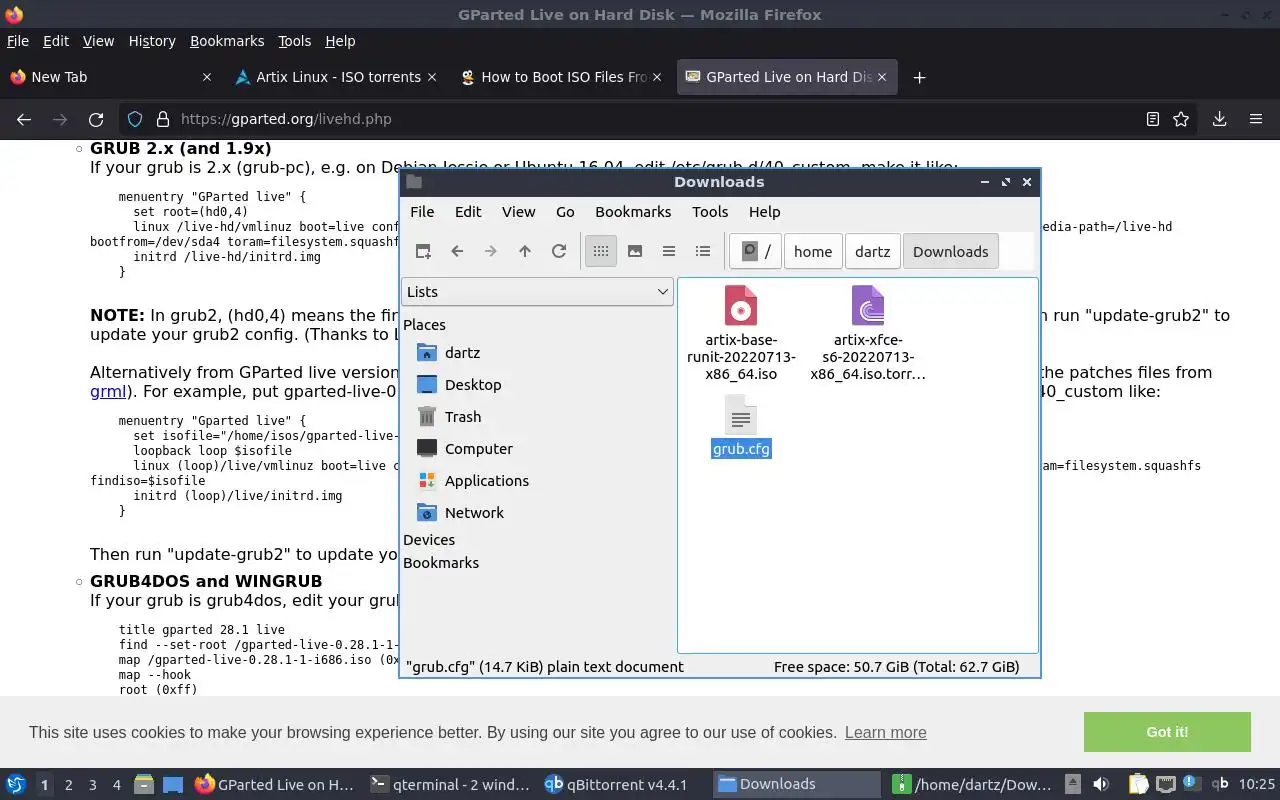Switch file manager to detailed list view
This screenshot has width=1280, height=800.
pos(703,251)
